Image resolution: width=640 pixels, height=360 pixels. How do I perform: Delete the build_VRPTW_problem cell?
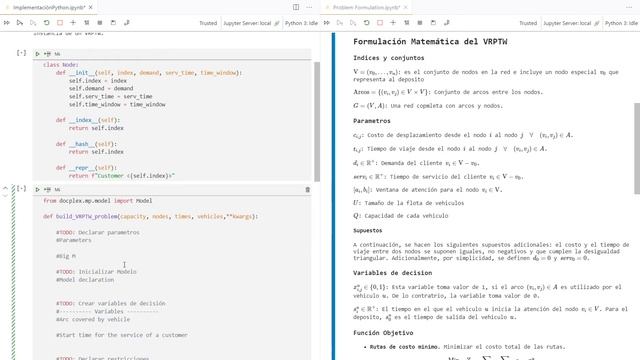[307, 189]
